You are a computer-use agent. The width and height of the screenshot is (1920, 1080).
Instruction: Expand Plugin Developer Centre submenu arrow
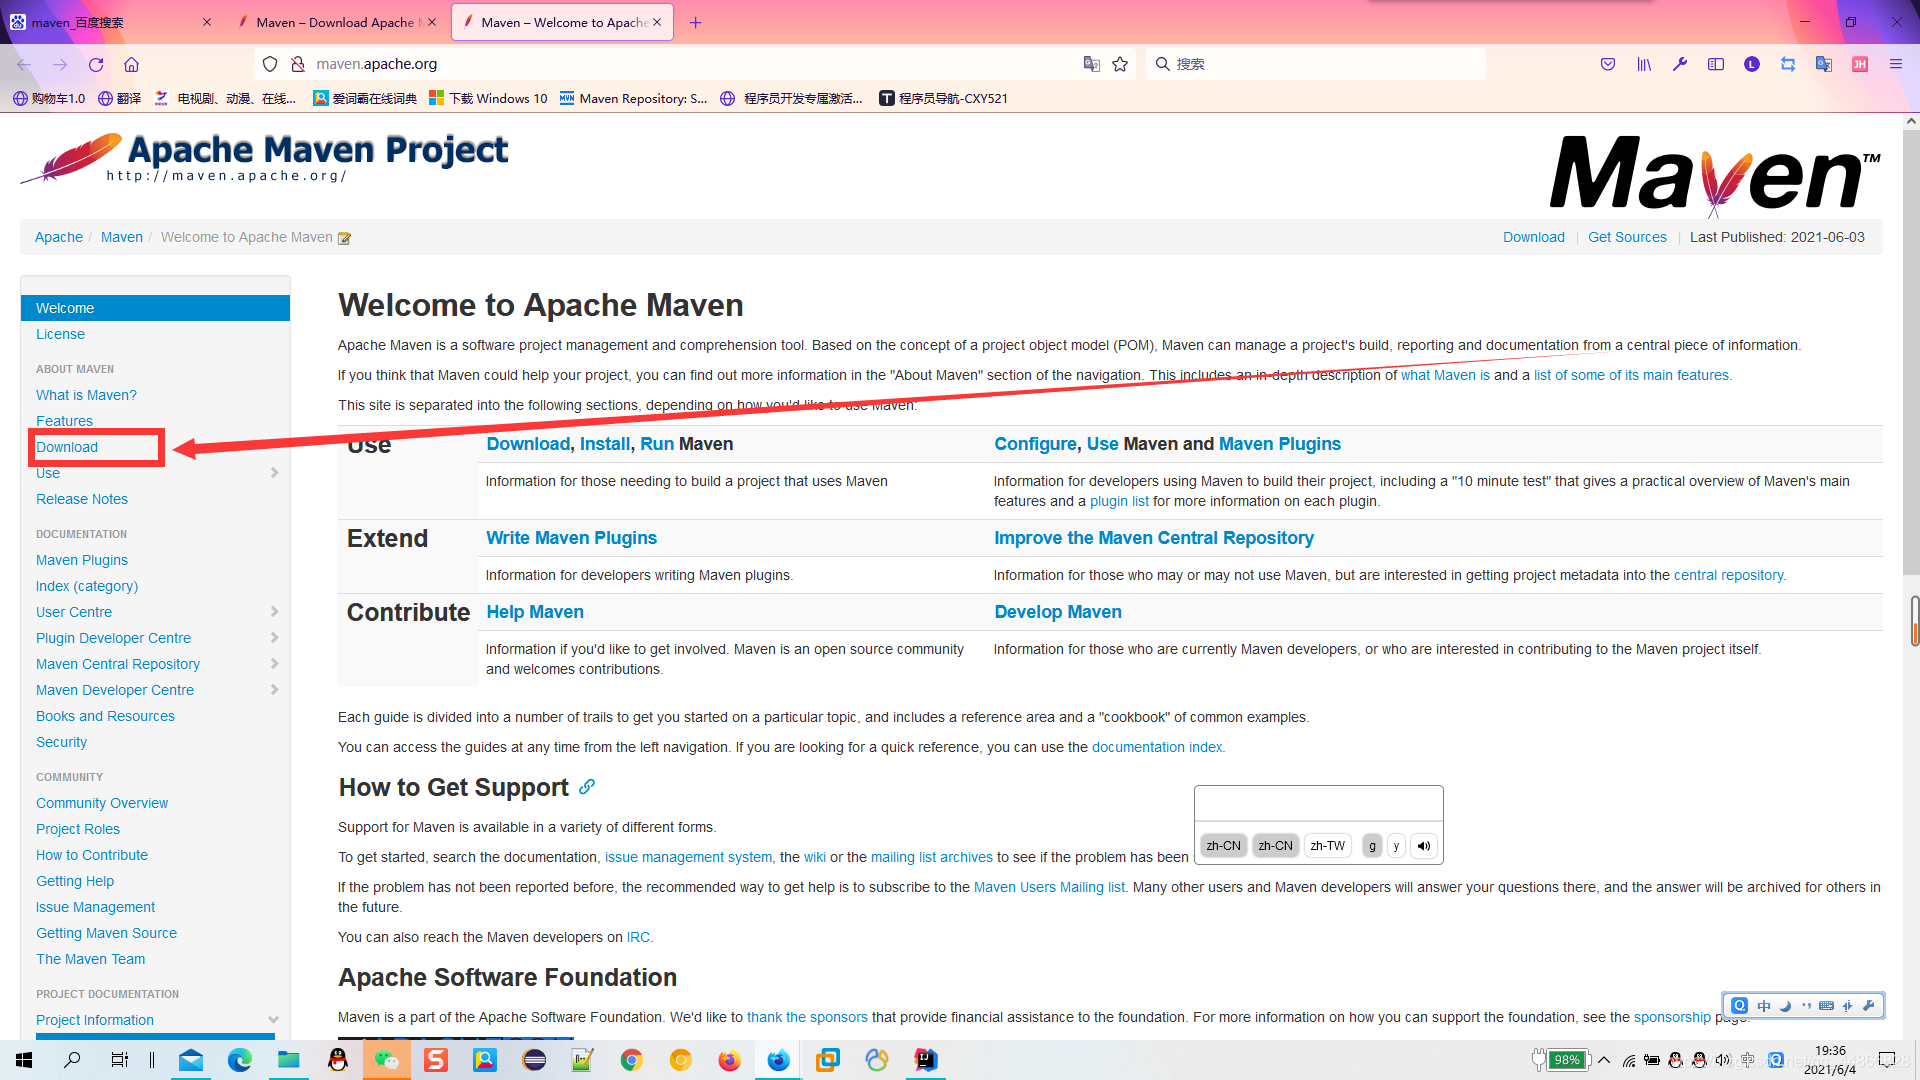274,638
